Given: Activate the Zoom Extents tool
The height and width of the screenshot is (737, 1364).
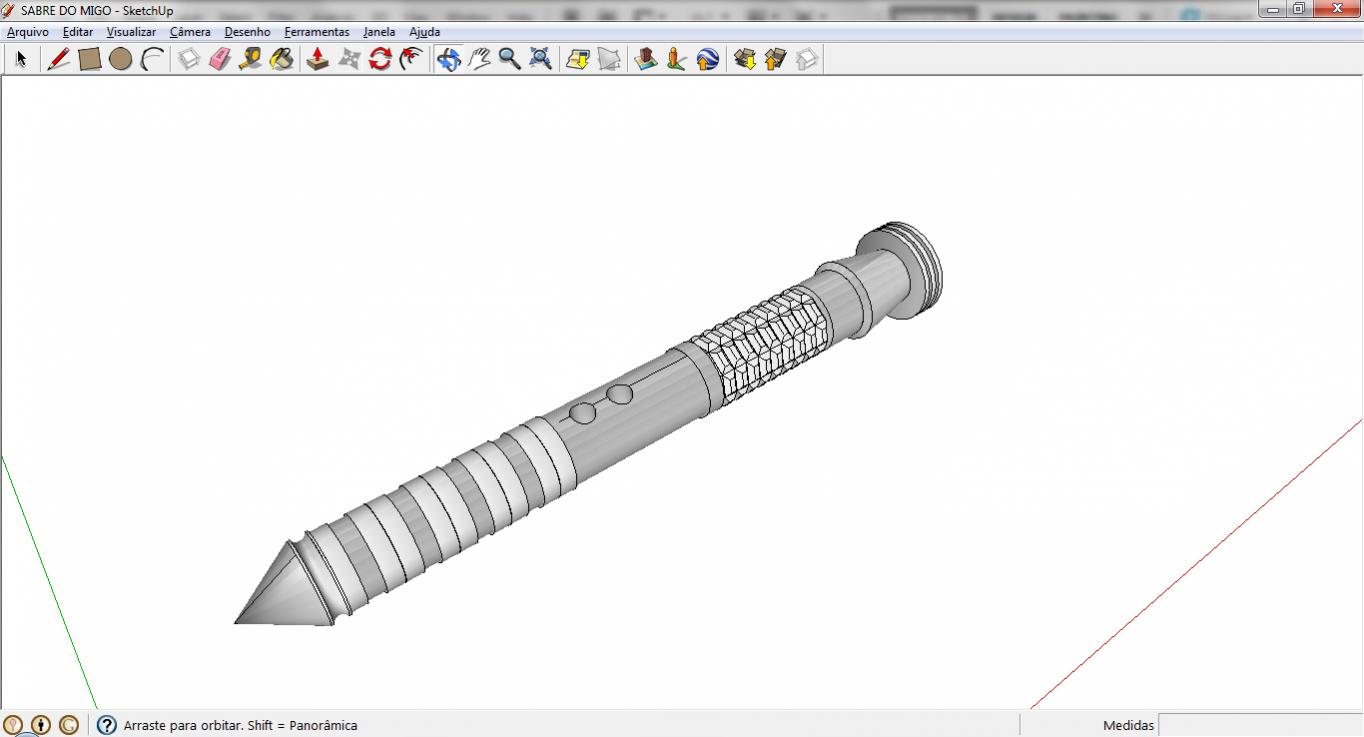Looking at the screenshot, I should (x=541, y=60).
